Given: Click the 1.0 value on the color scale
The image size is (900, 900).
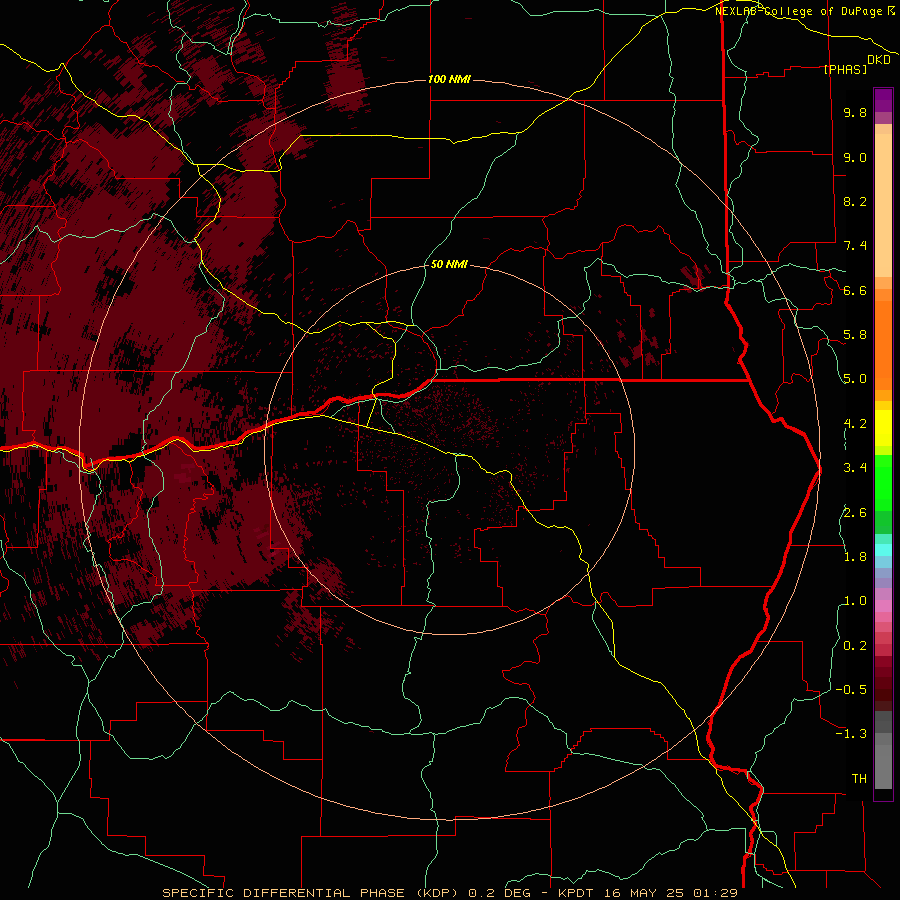Looking at the screenshot, I should point(855,601).
